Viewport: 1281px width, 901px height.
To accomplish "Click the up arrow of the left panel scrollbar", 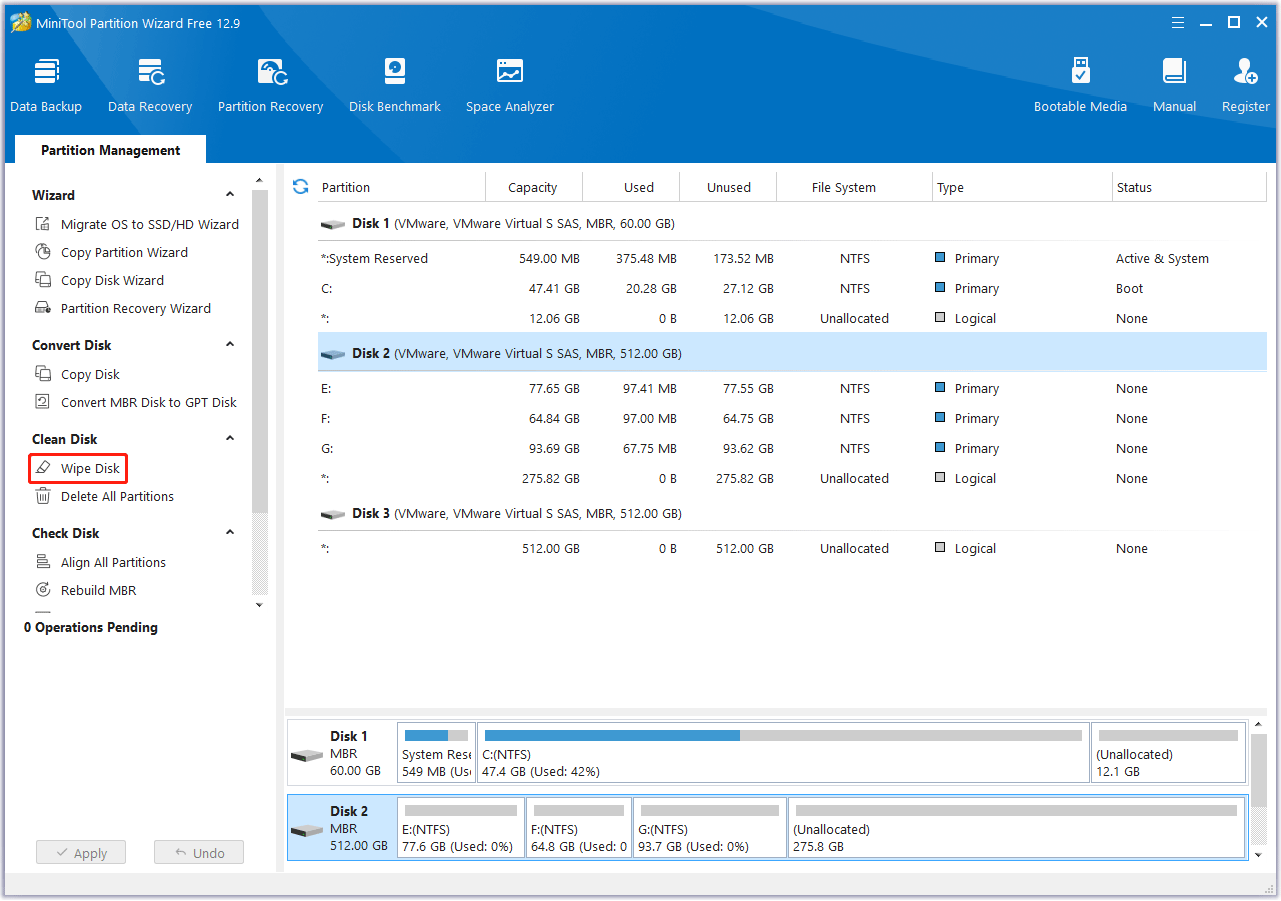I will click(x=260, y=181).
